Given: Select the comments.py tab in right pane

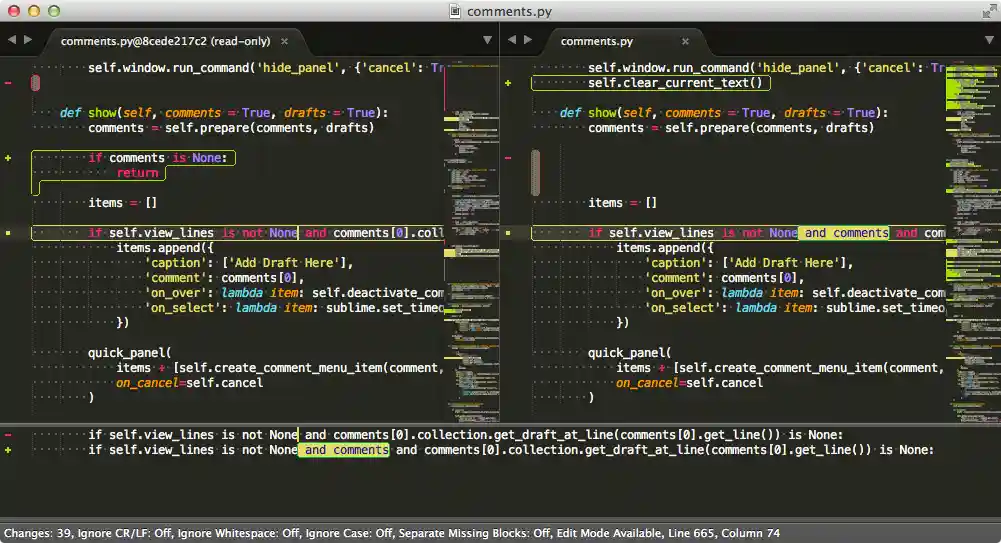Looking at the screenshot, I should (596, 41).
